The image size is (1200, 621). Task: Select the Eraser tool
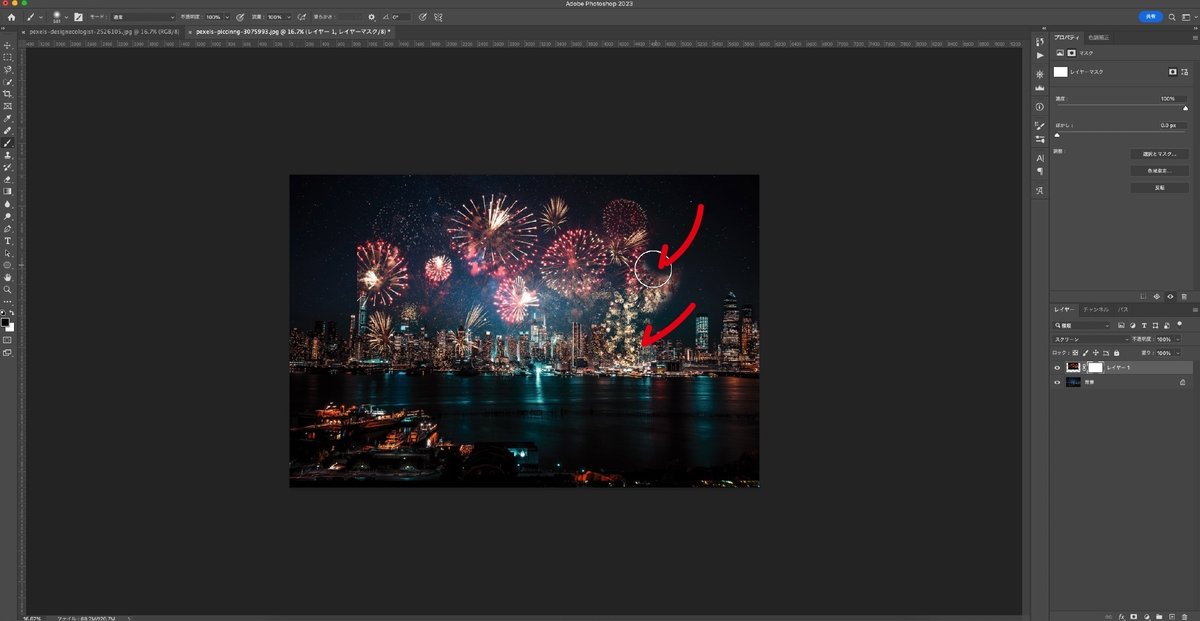(x=8, y=179)
